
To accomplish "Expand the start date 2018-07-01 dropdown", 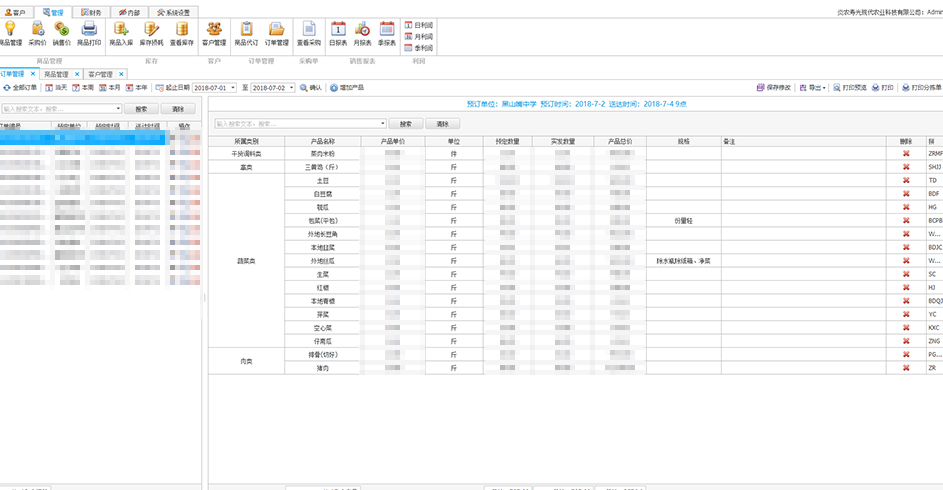I will tap(234, 88).
